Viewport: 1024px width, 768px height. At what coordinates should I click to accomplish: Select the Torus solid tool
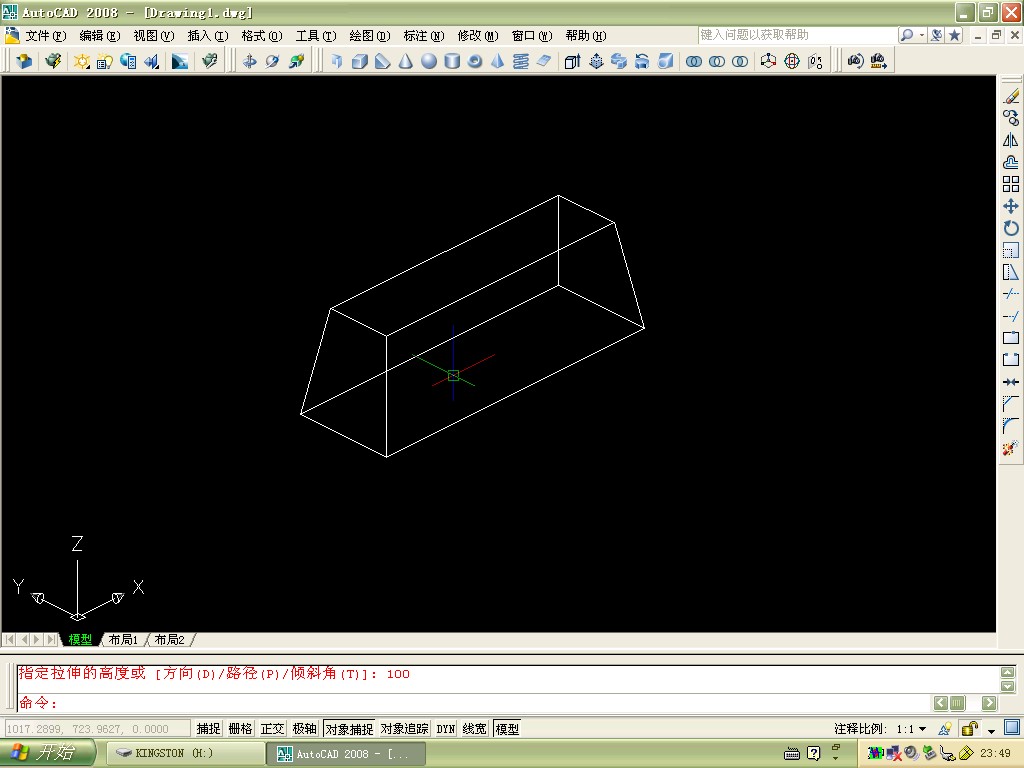[475, 61]
